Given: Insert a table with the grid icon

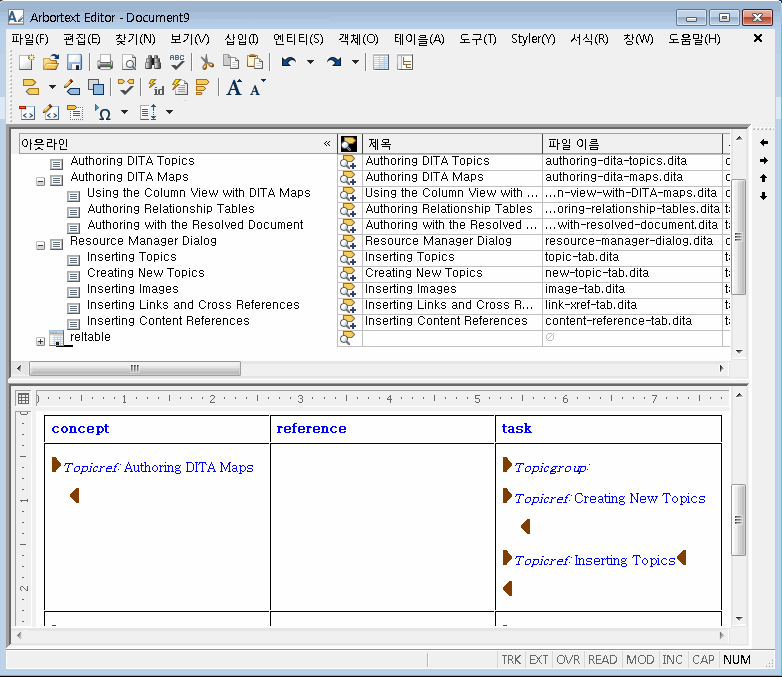Looking at the screenshot, I should 381,62.
